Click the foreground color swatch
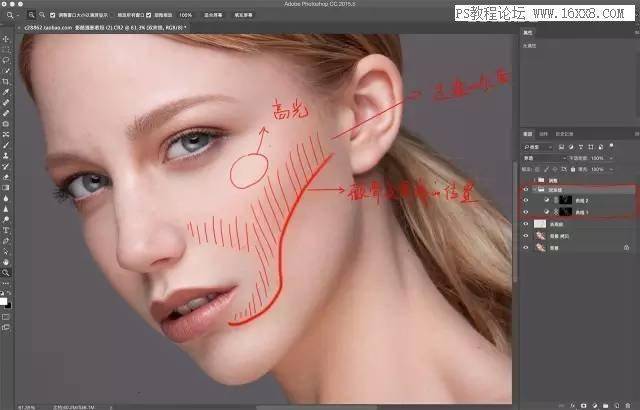Image resolution: width=640 pixels, height=410 pixels. 3,301
